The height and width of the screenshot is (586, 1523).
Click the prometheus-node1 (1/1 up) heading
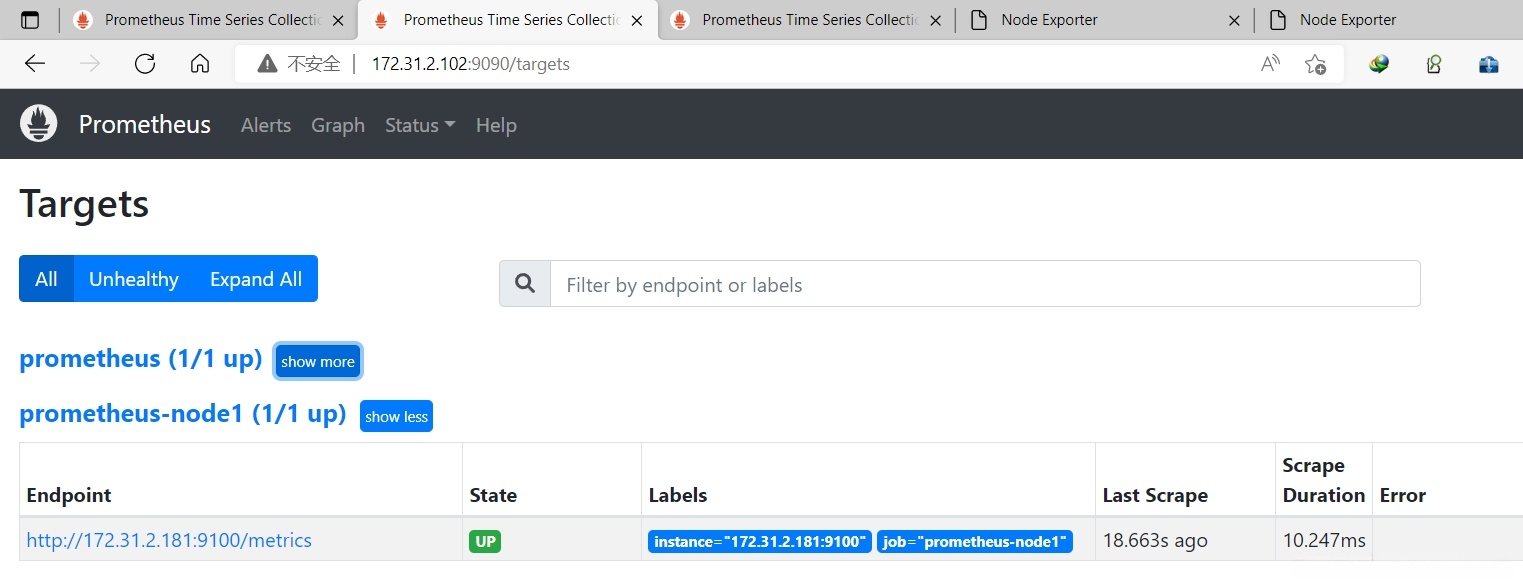[183, 413]
